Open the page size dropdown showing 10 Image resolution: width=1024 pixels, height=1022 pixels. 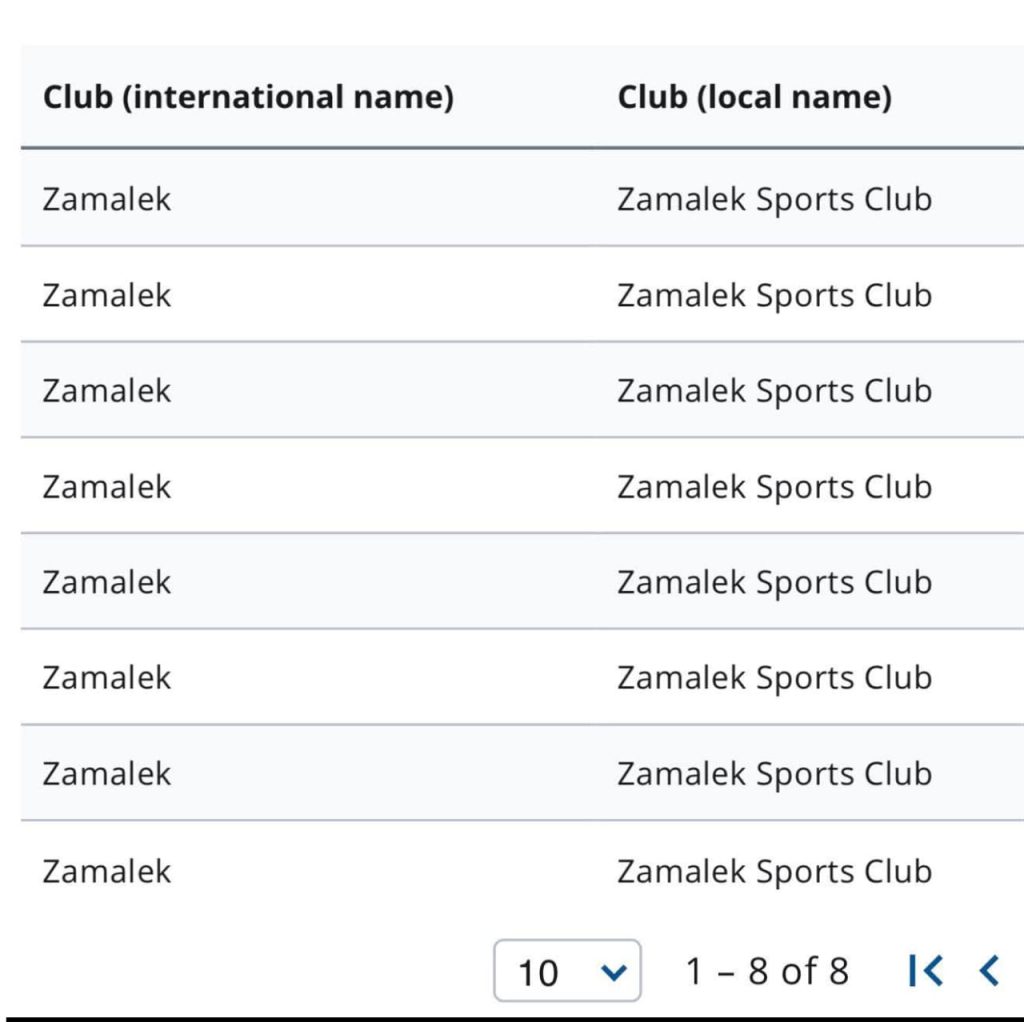point(566,969)
